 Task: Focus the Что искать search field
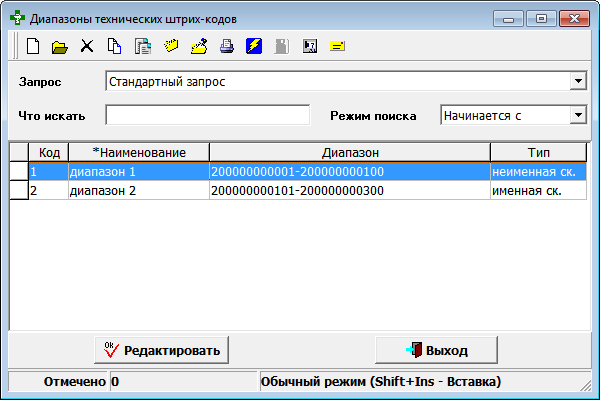(207, 115)
